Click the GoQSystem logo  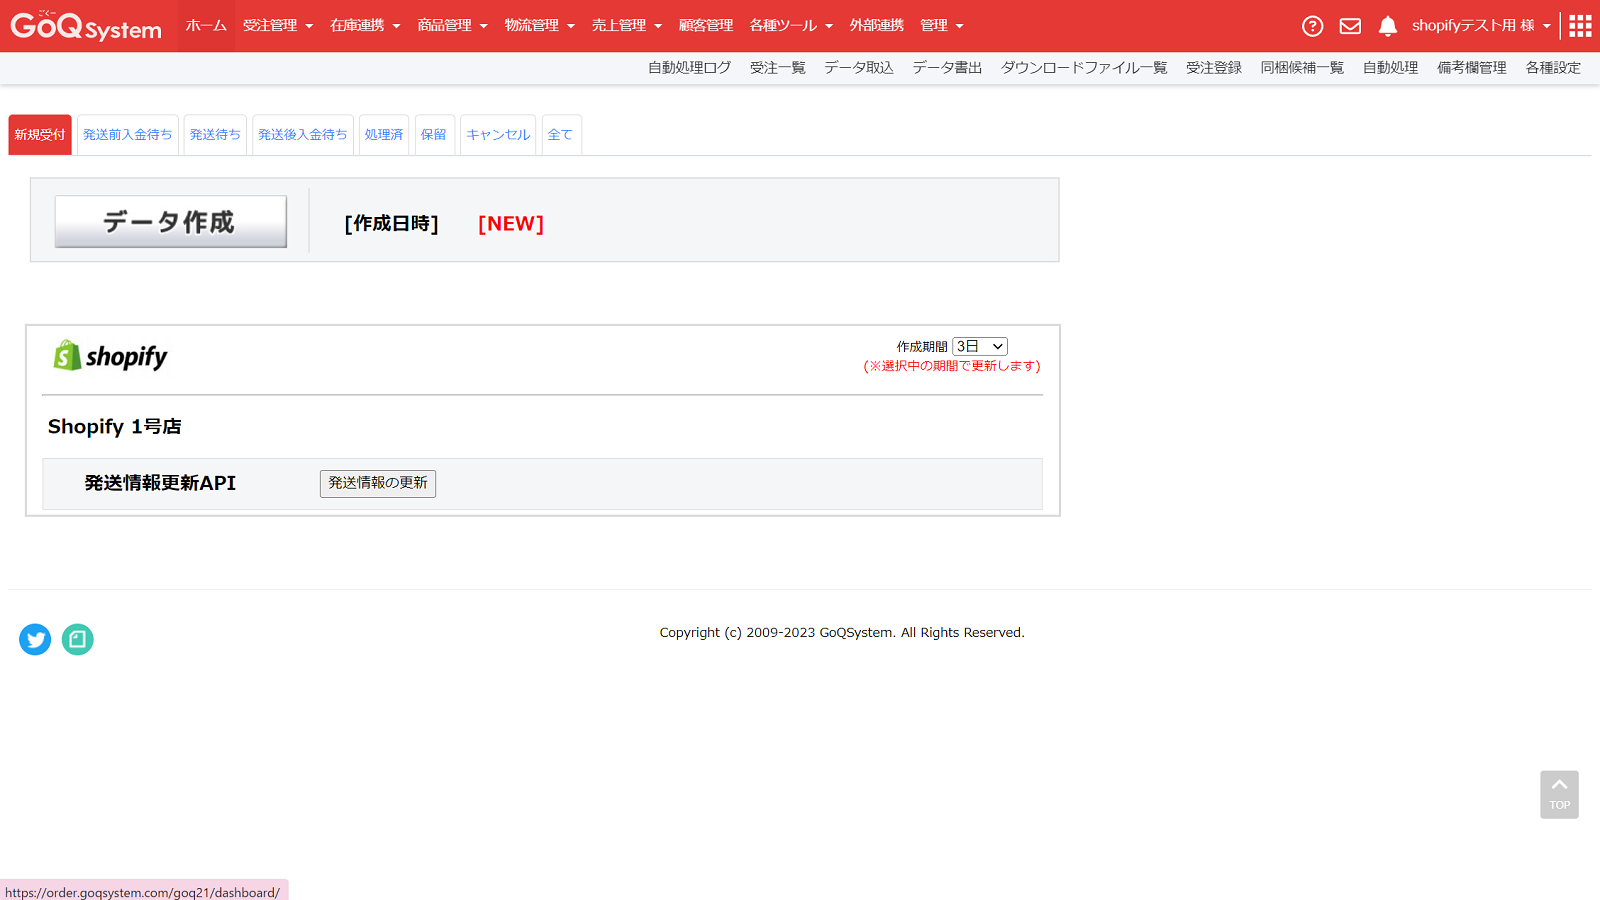[x=86, y=26]
